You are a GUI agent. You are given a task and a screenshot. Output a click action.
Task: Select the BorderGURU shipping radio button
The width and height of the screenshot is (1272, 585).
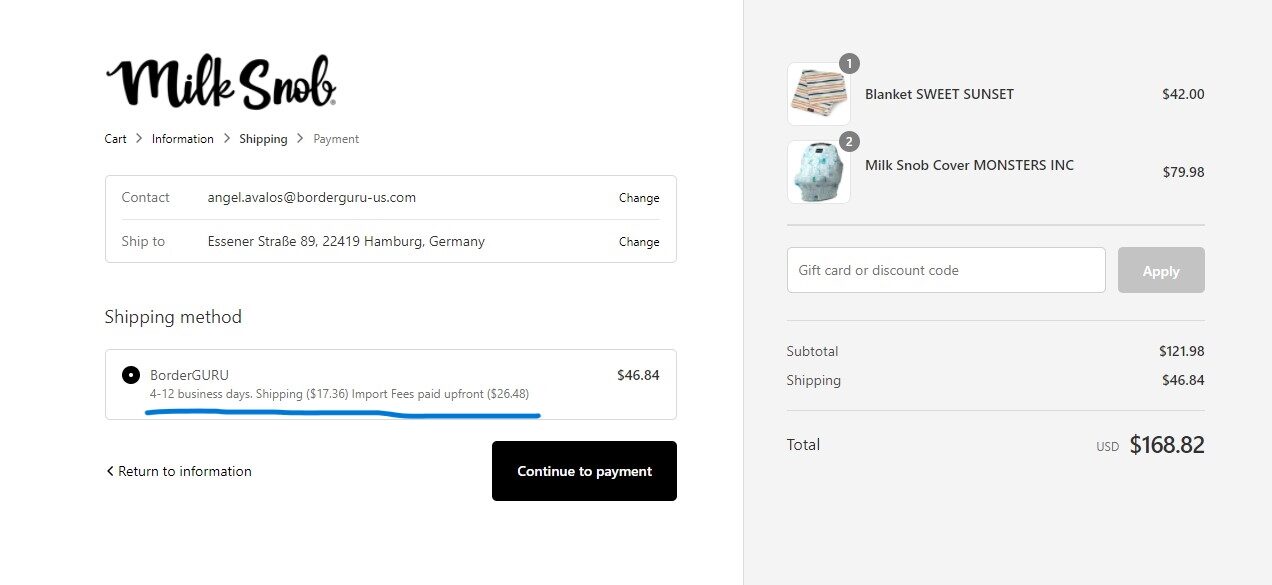point(130,375)
